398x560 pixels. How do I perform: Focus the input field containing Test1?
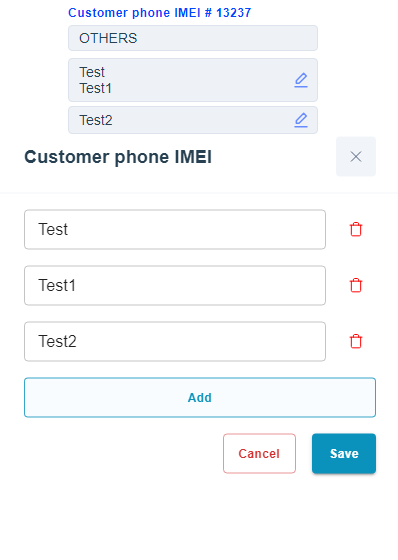[175, 285]
